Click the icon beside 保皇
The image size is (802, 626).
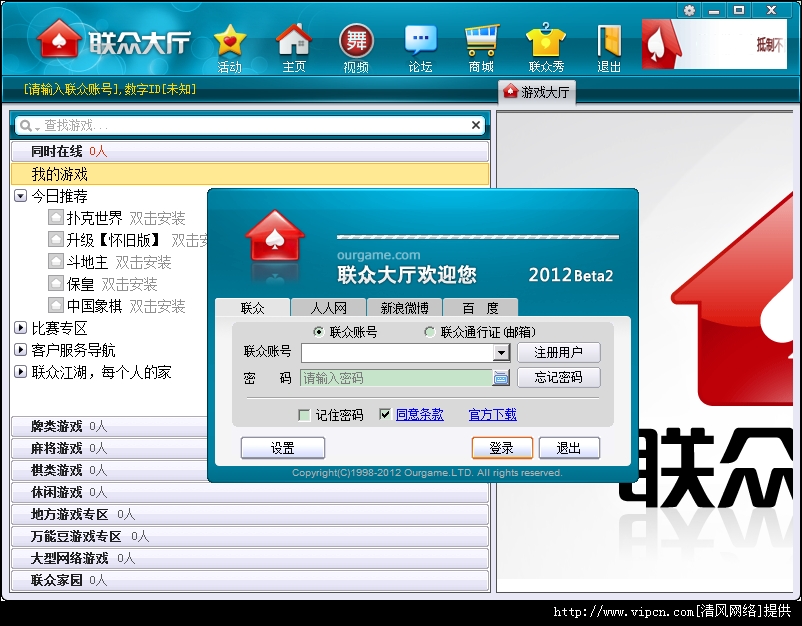pyautogui.click(x=56, y=283)
